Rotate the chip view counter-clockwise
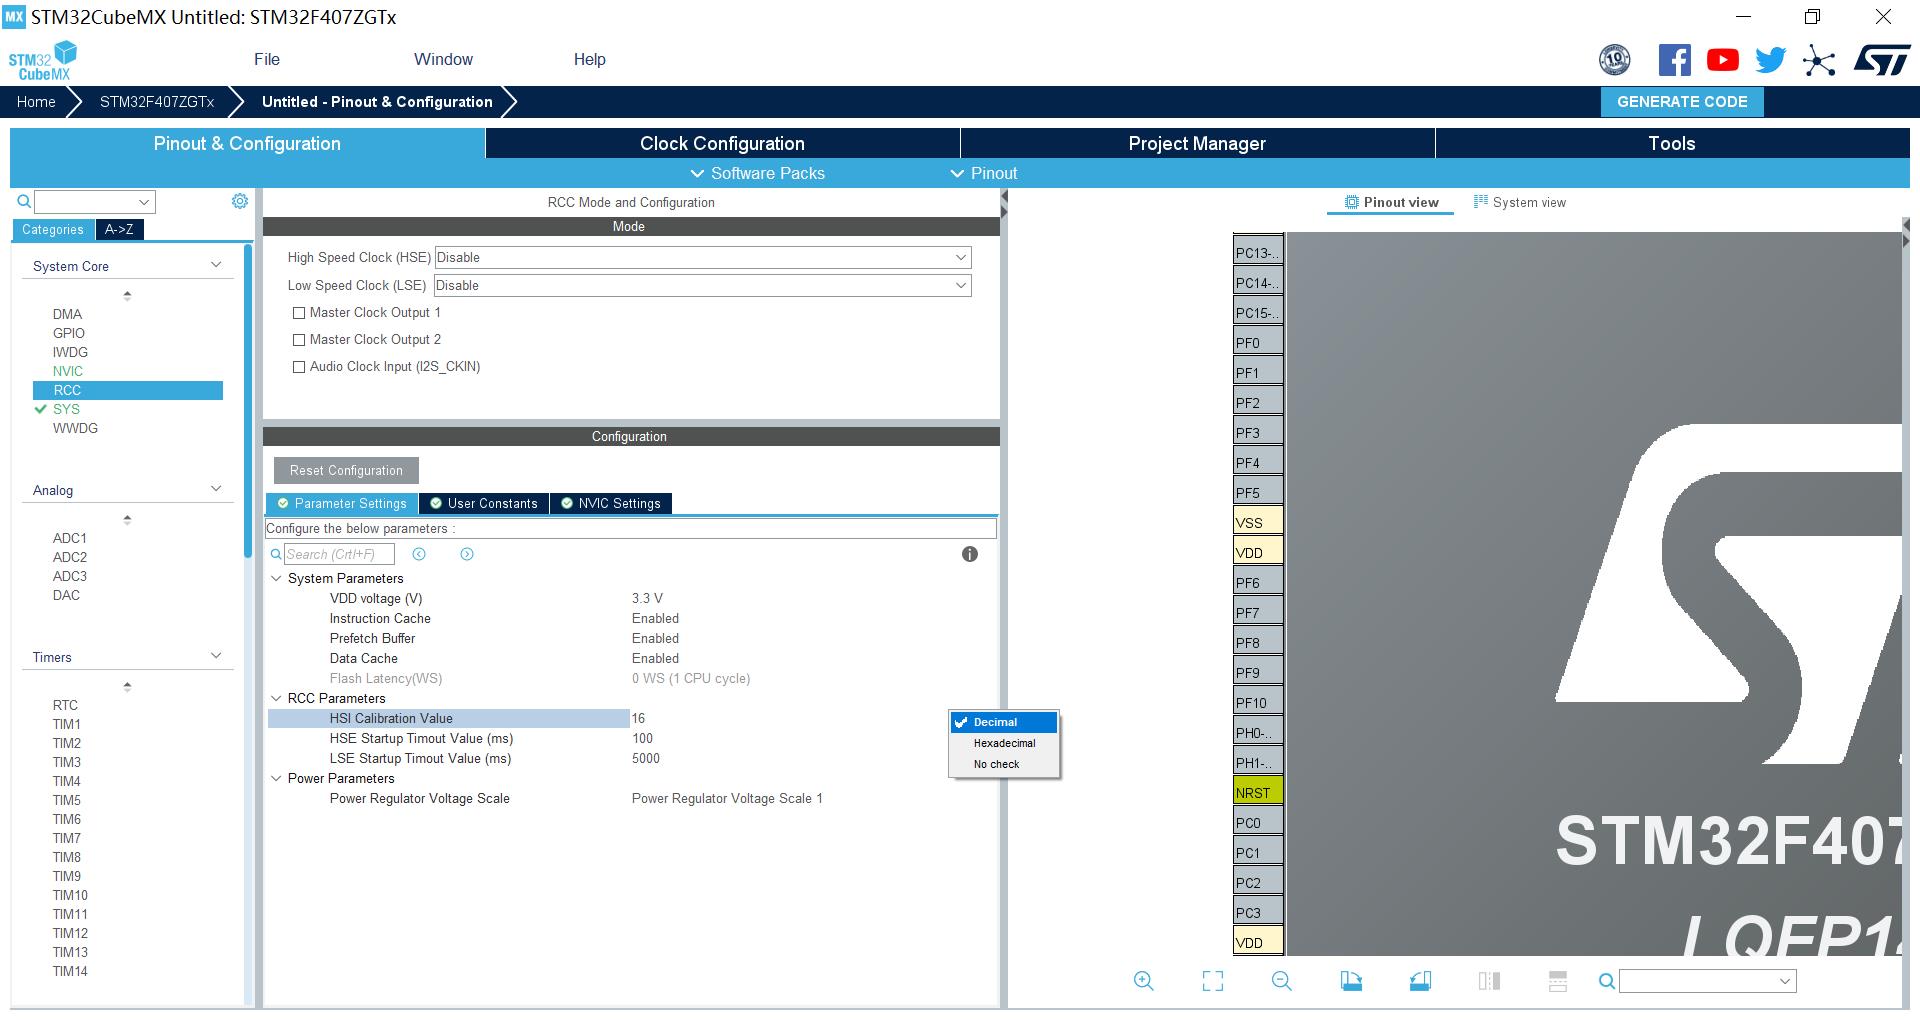Viewport: 1920px width, 1020px height. point(1420,981)
